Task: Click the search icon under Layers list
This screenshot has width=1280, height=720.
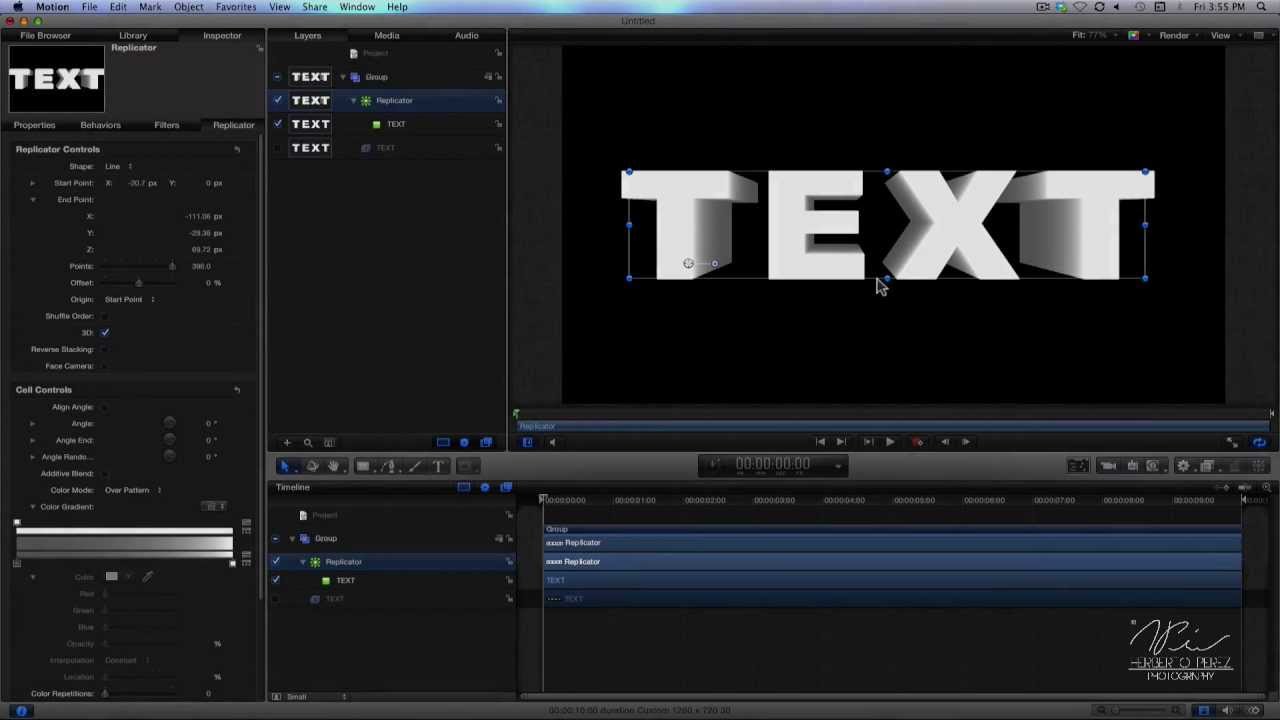Action: (x=308, y=442)
